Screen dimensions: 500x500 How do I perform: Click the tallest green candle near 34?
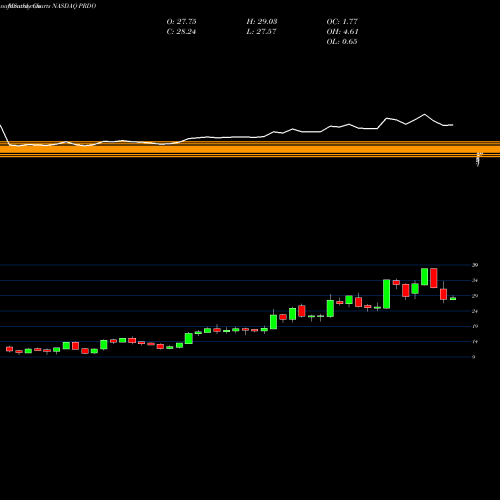tap(387, 294)
